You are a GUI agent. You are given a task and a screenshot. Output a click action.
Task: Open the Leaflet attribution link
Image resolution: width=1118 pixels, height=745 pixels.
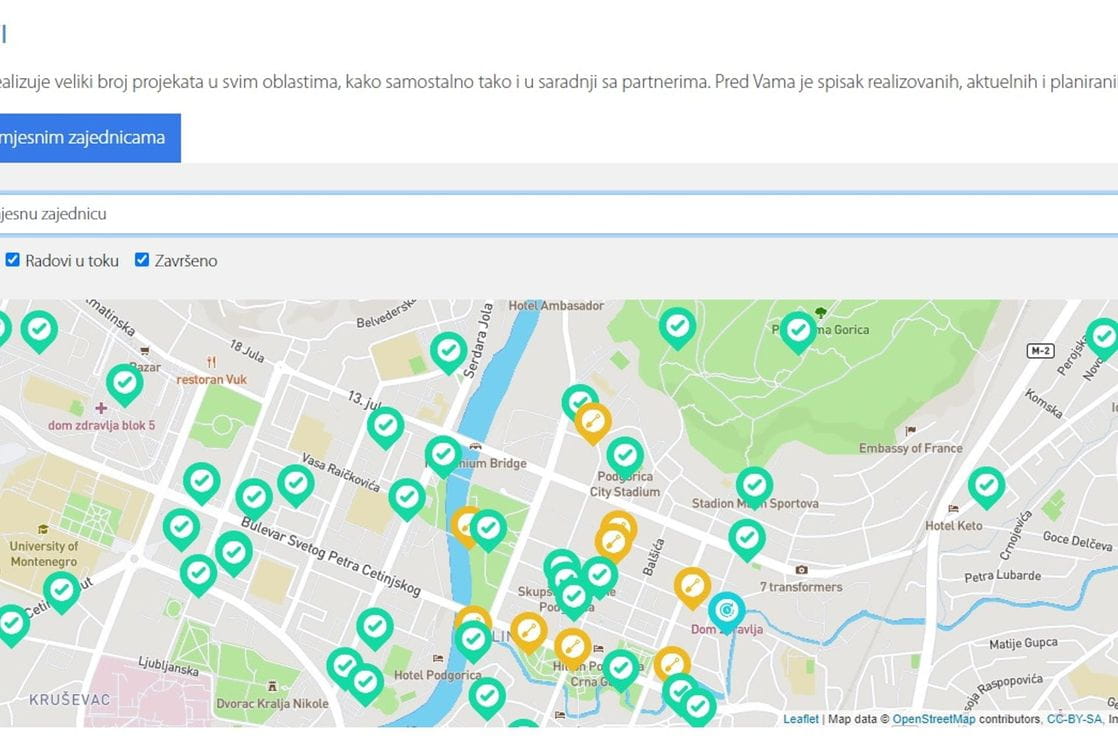click(800, 719)
